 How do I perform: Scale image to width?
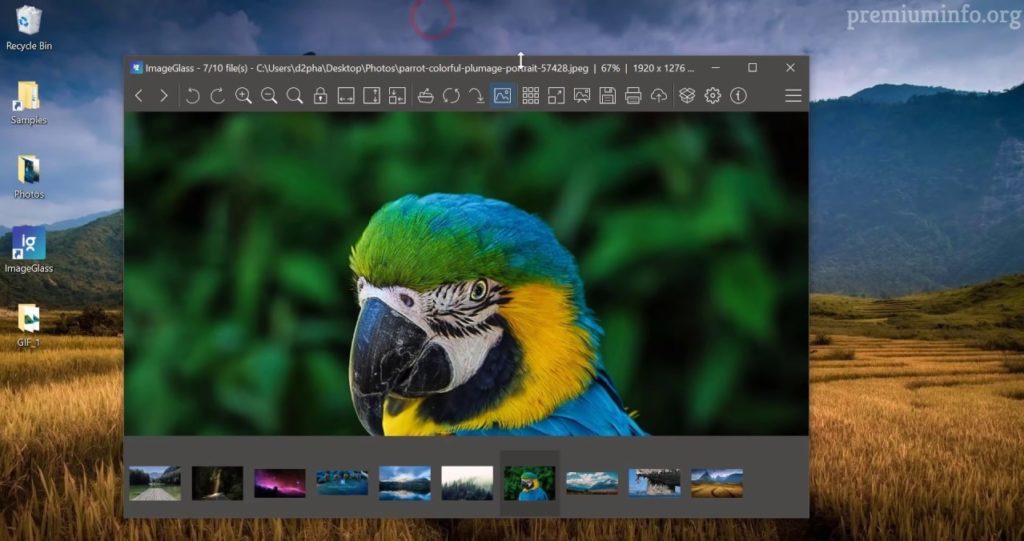[x=345, y=96]
